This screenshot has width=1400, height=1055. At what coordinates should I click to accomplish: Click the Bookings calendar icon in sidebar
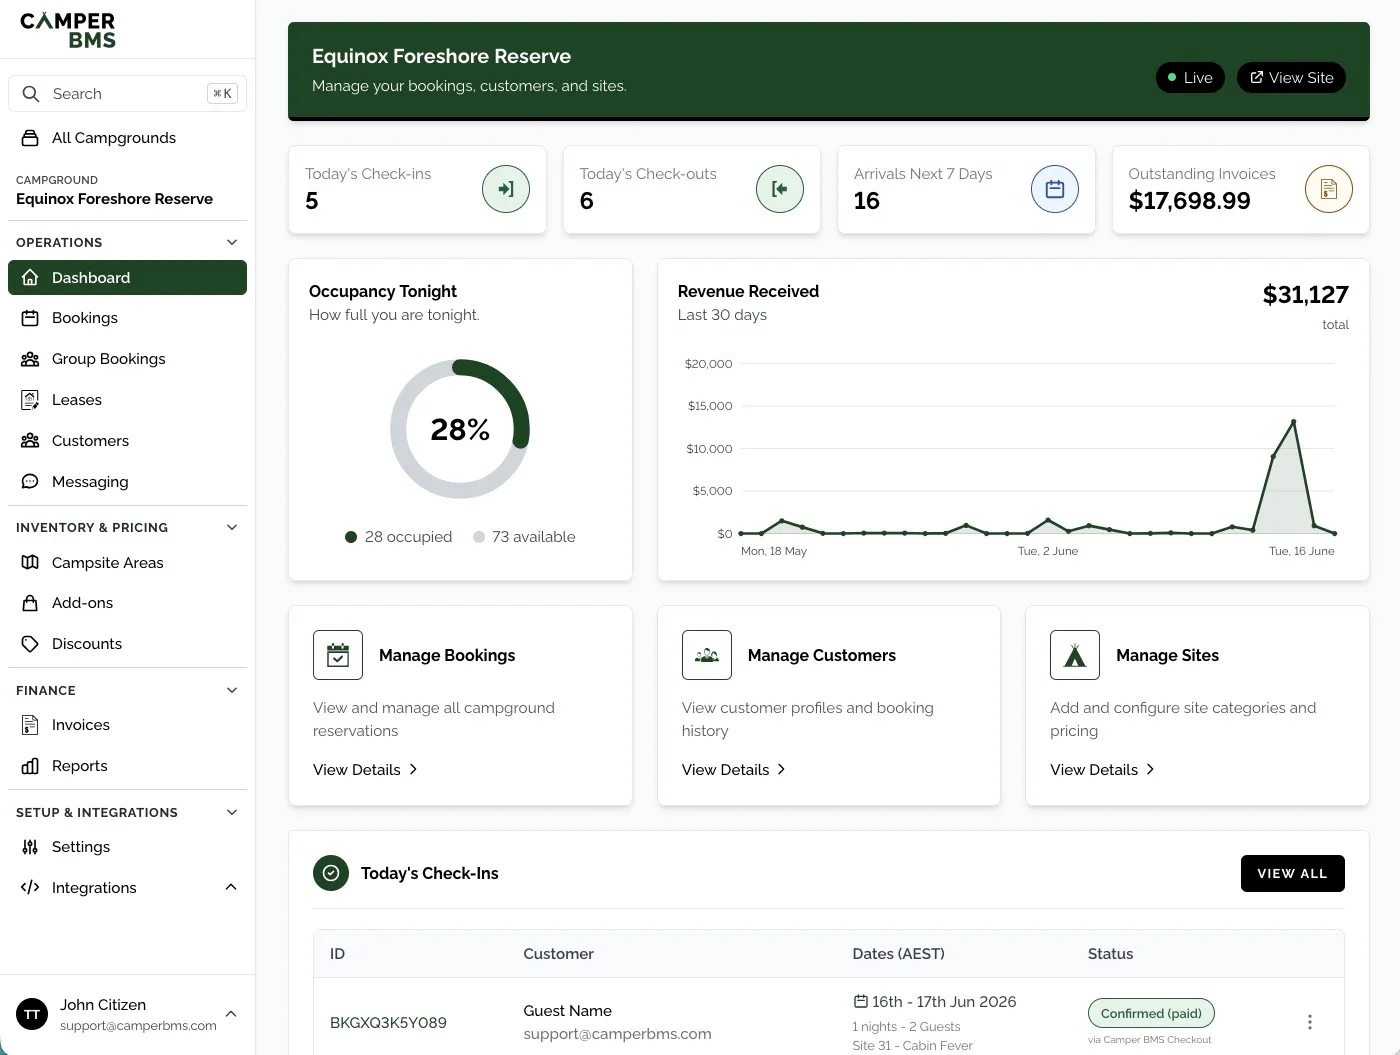pos(30,318)
